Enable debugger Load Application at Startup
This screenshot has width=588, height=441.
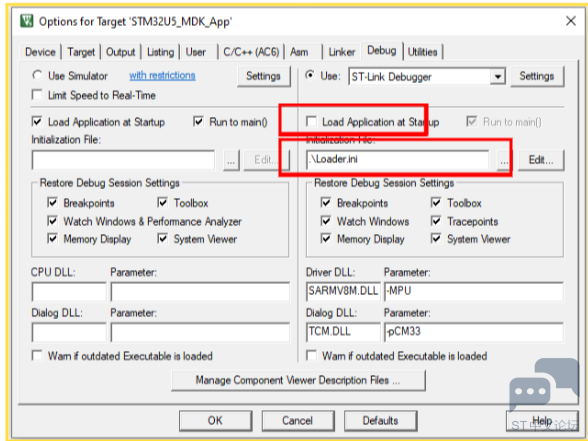click(x=311, y=122)
